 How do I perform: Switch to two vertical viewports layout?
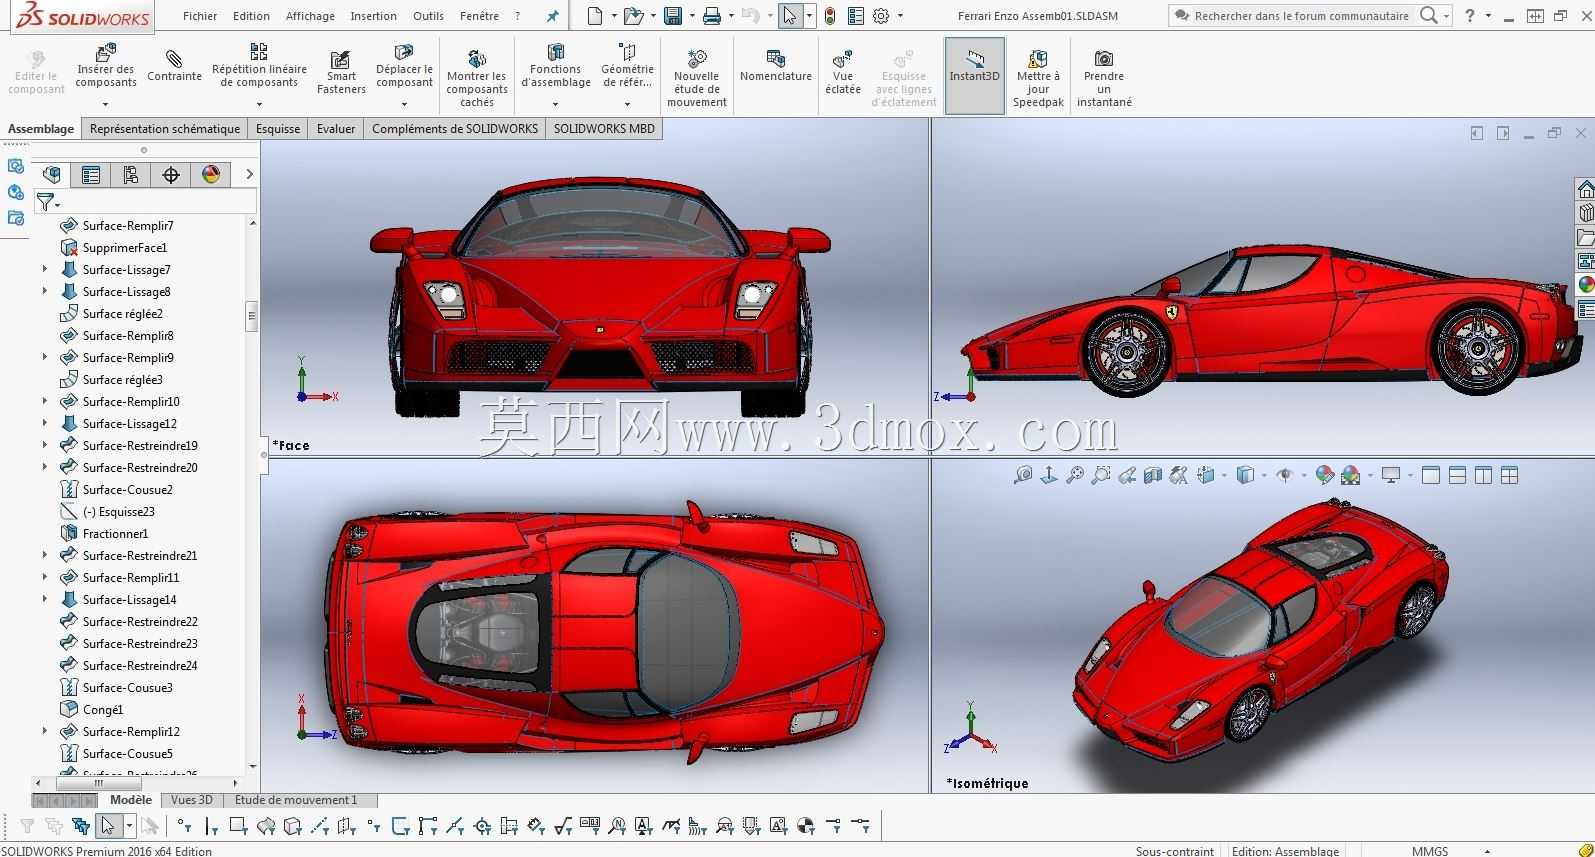tap(1483, 476)
